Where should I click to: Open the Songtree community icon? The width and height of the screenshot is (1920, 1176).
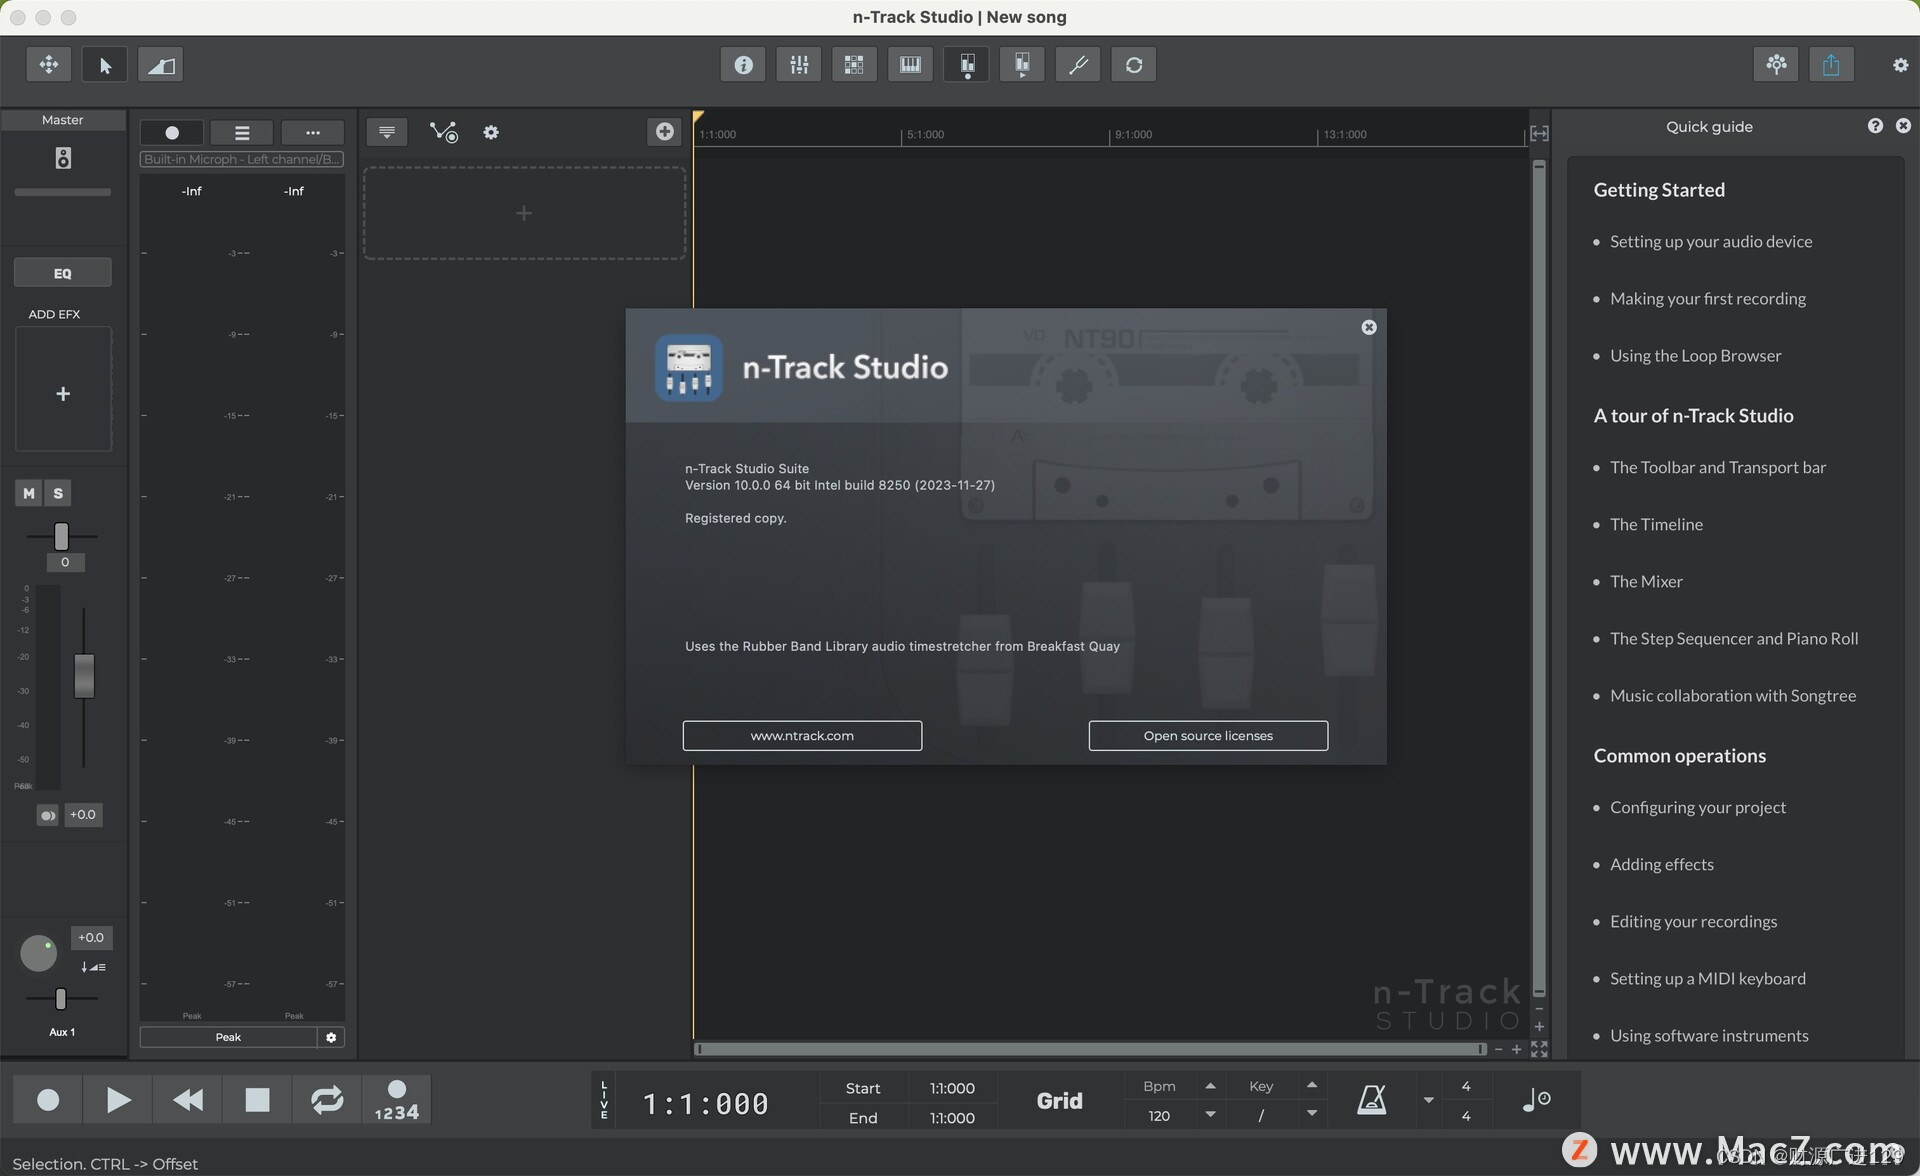click(1776, 65)
